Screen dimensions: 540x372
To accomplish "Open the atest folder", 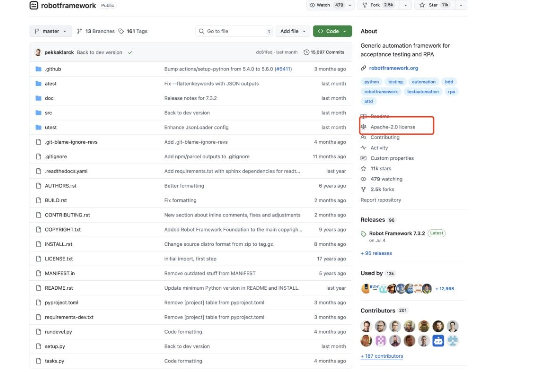I will tap(50, 84).
